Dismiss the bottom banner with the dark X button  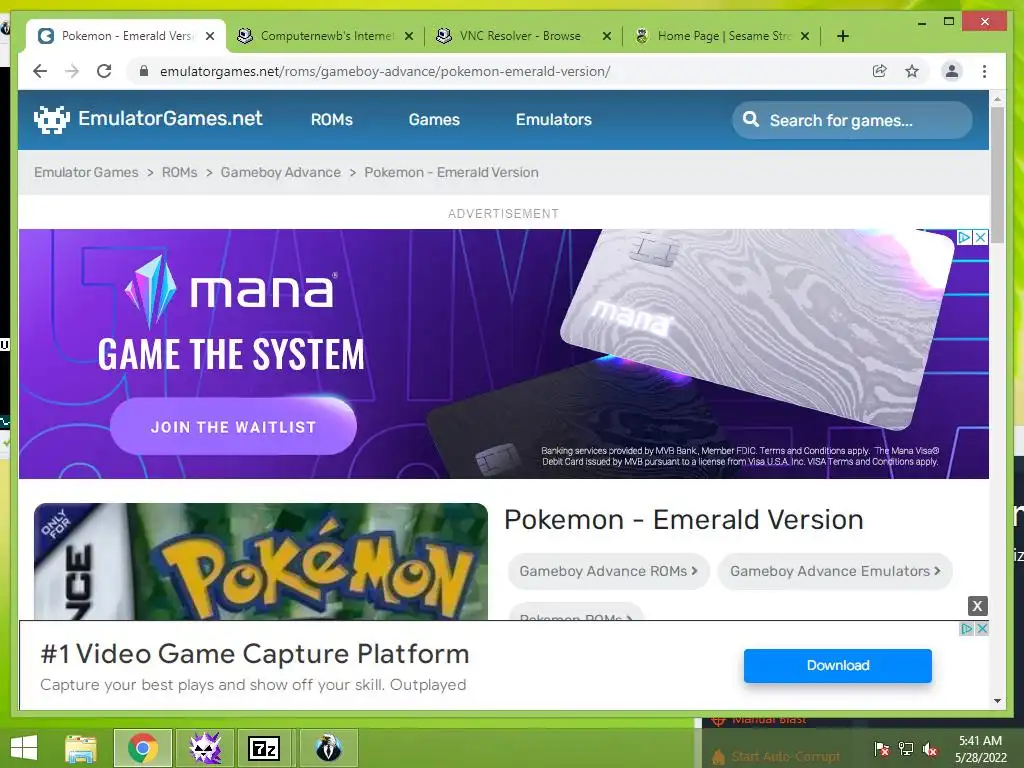coord(977,606)
